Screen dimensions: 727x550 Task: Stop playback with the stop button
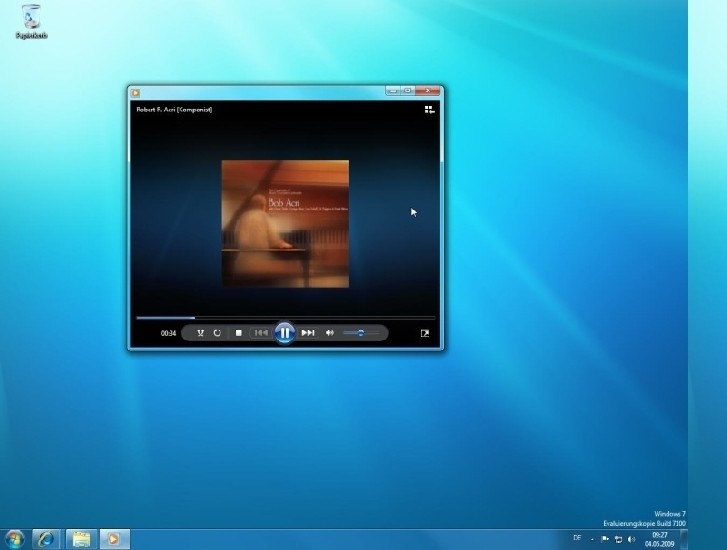click(238, 333)
